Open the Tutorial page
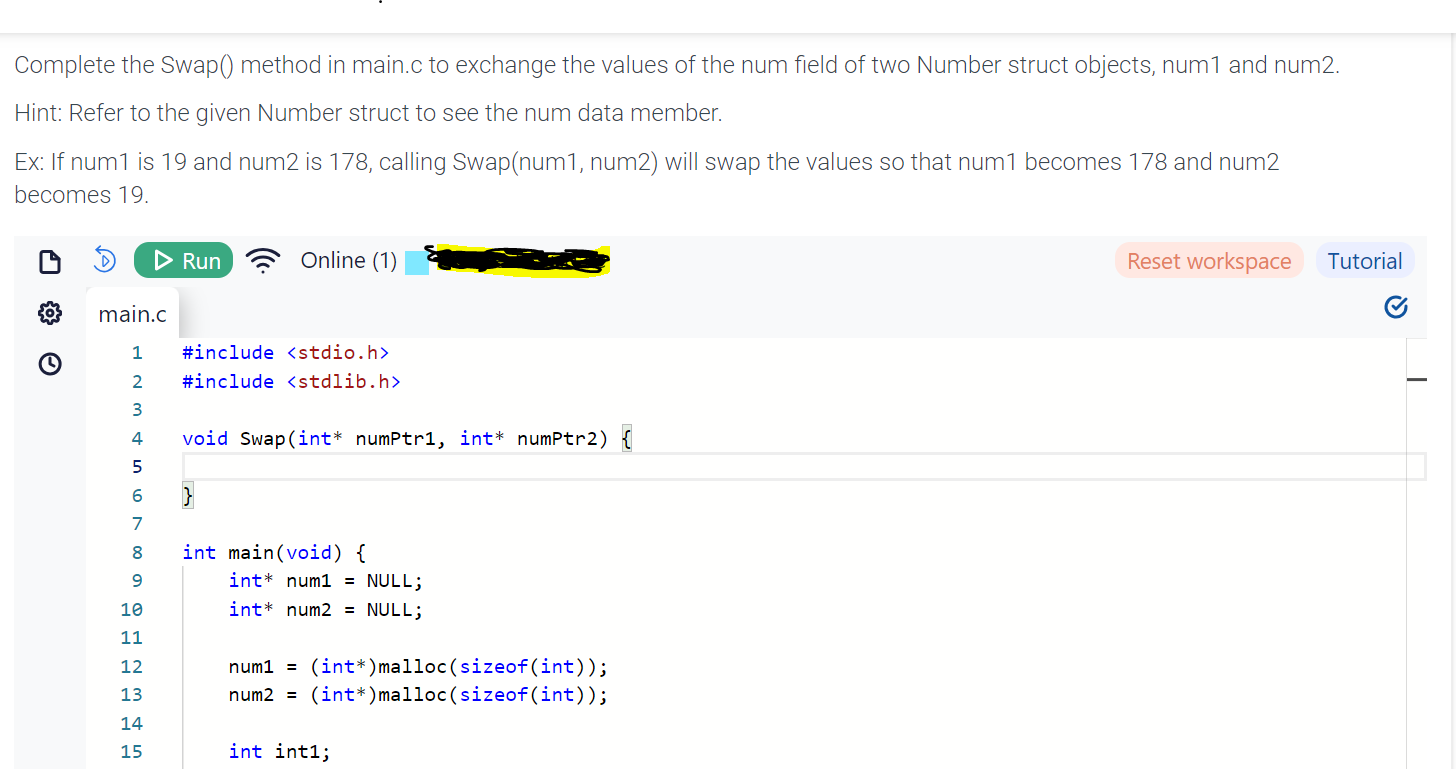1456x769 pixels. point(1365,260)
